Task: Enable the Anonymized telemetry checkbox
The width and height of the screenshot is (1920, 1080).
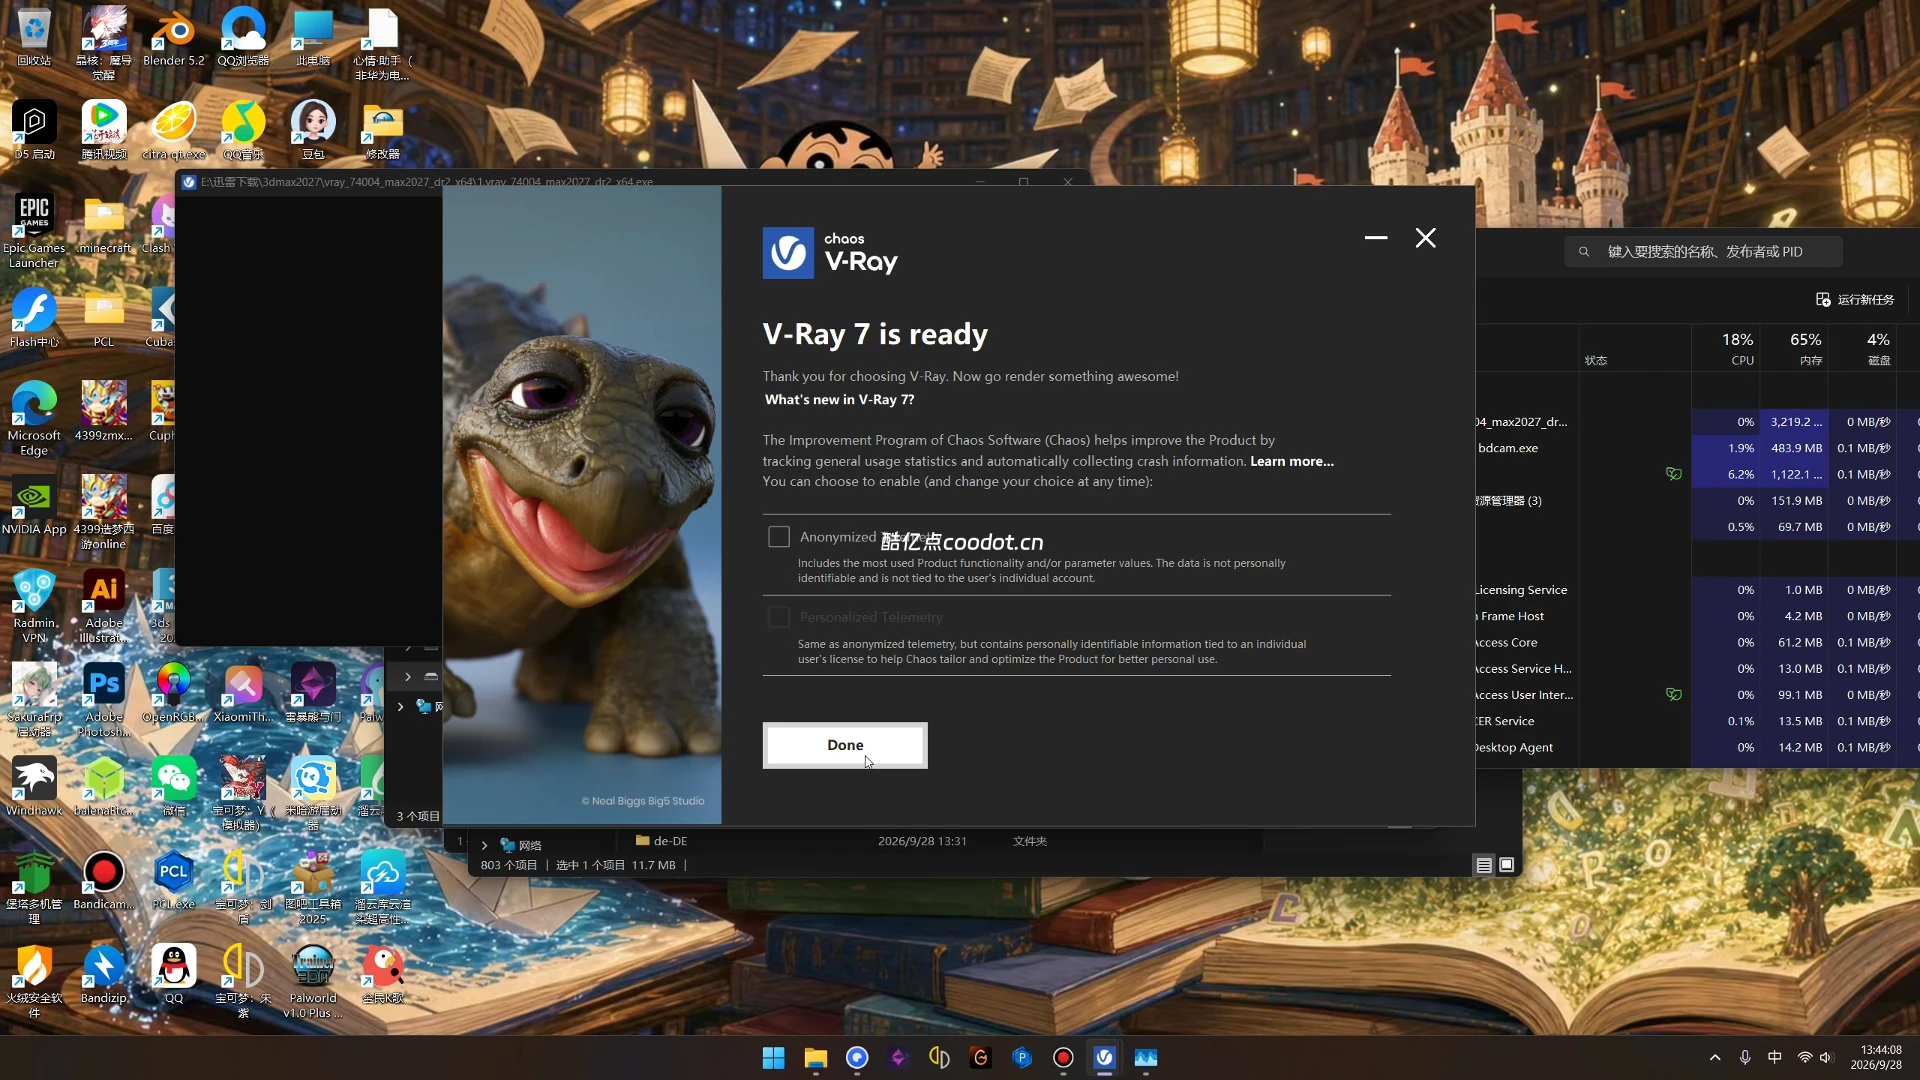Action: pyautogui.click(x=779, y=537)
